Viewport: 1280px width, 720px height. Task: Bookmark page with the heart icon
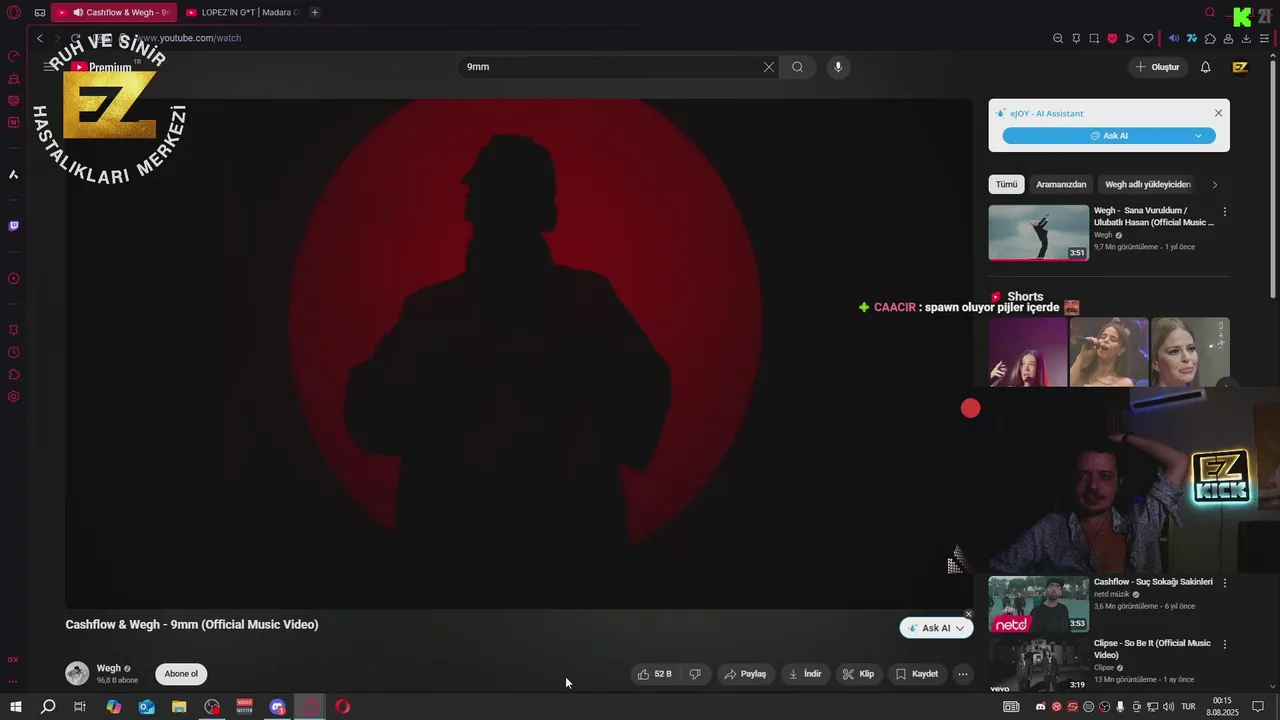click(x=1148, y=38)
